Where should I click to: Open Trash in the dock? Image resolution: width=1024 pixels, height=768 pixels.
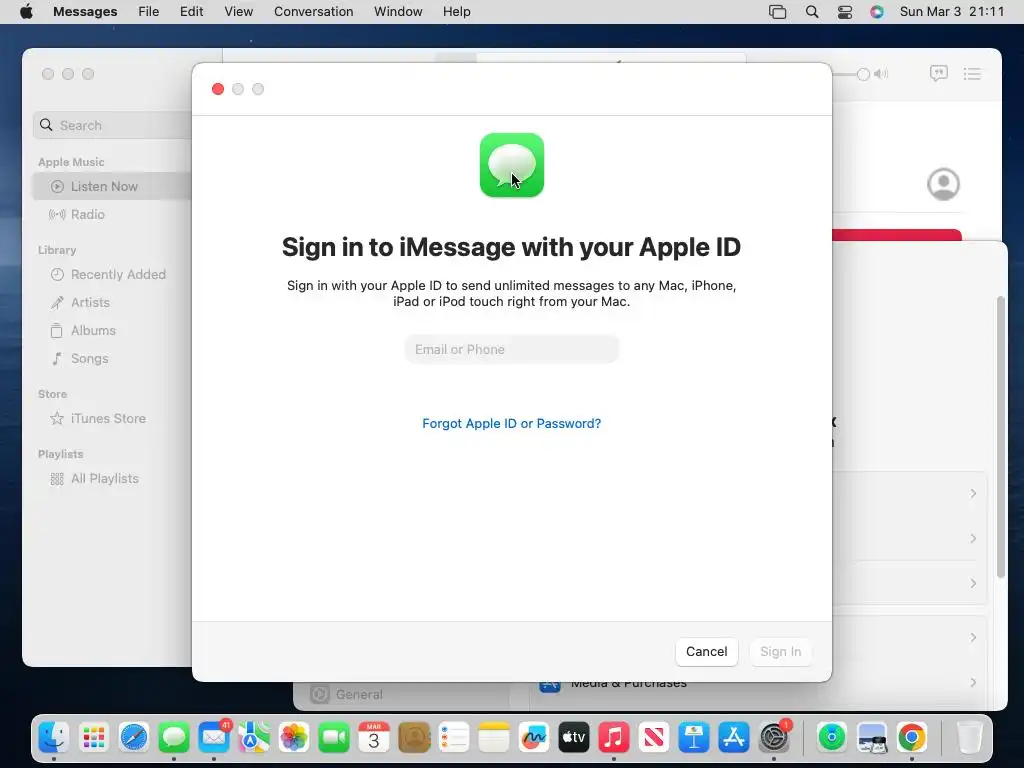click(x=970, y=738)
